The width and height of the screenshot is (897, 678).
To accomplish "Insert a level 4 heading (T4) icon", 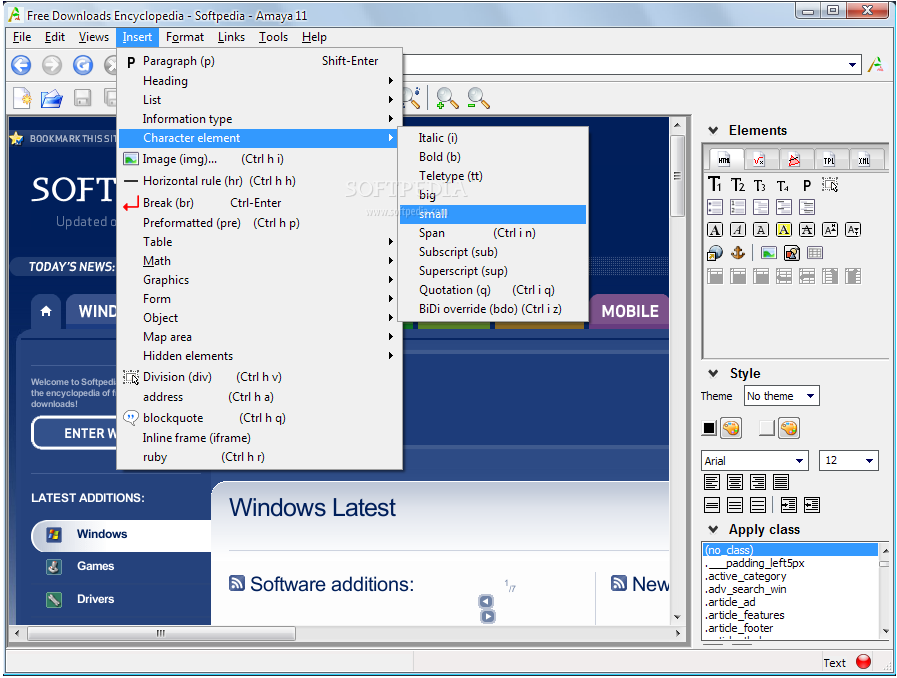I will pos(783,186).
